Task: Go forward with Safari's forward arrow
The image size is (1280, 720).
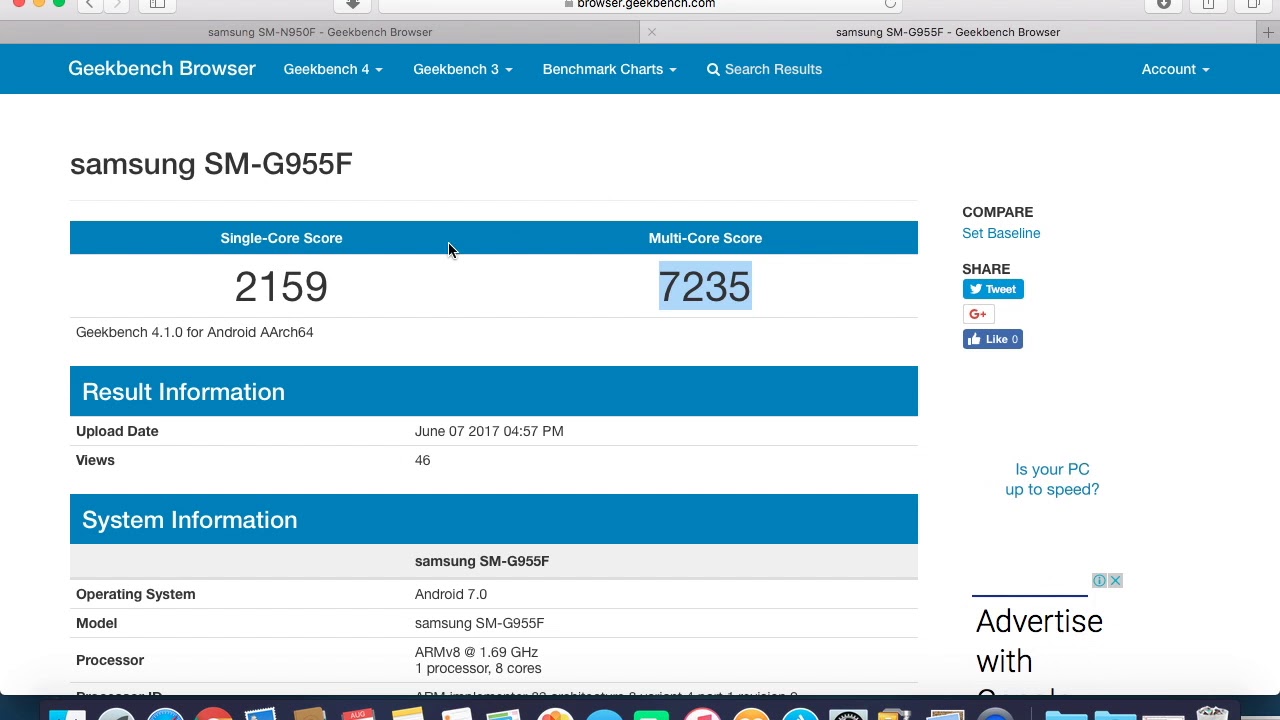Action: [116, 4]
